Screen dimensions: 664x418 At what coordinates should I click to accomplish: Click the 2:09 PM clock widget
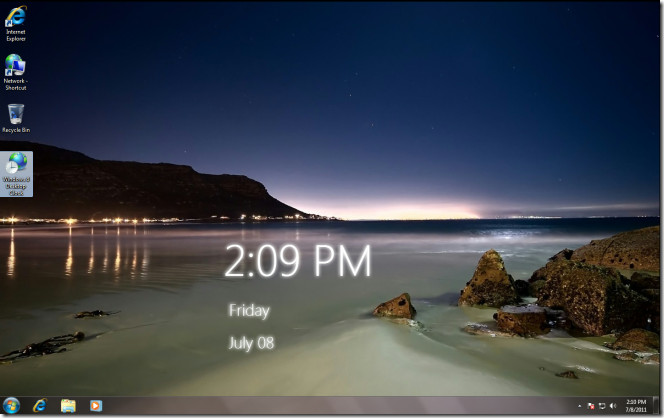point(298,261)
